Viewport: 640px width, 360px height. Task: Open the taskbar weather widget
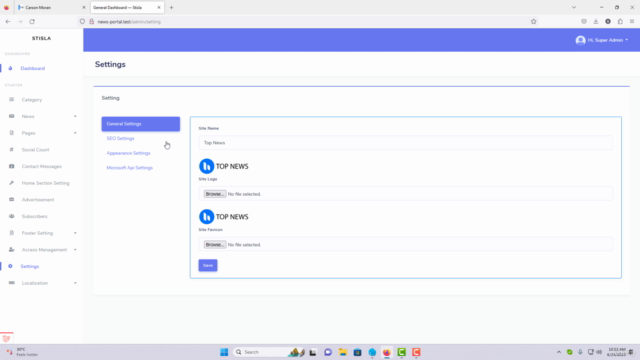[x=22, y=352]
